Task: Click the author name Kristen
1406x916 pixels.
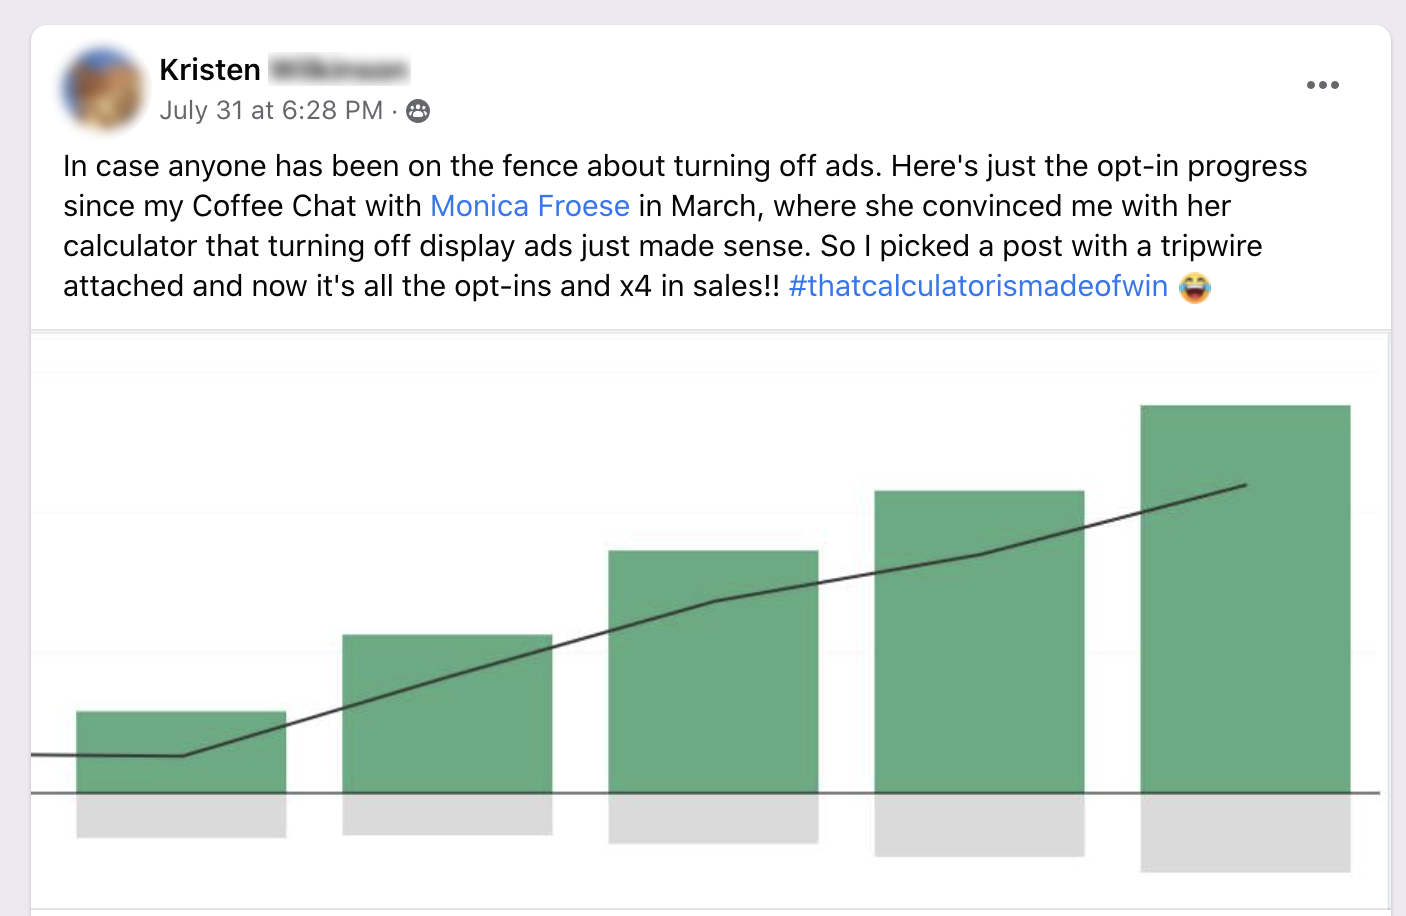Action: pos(210,70)
